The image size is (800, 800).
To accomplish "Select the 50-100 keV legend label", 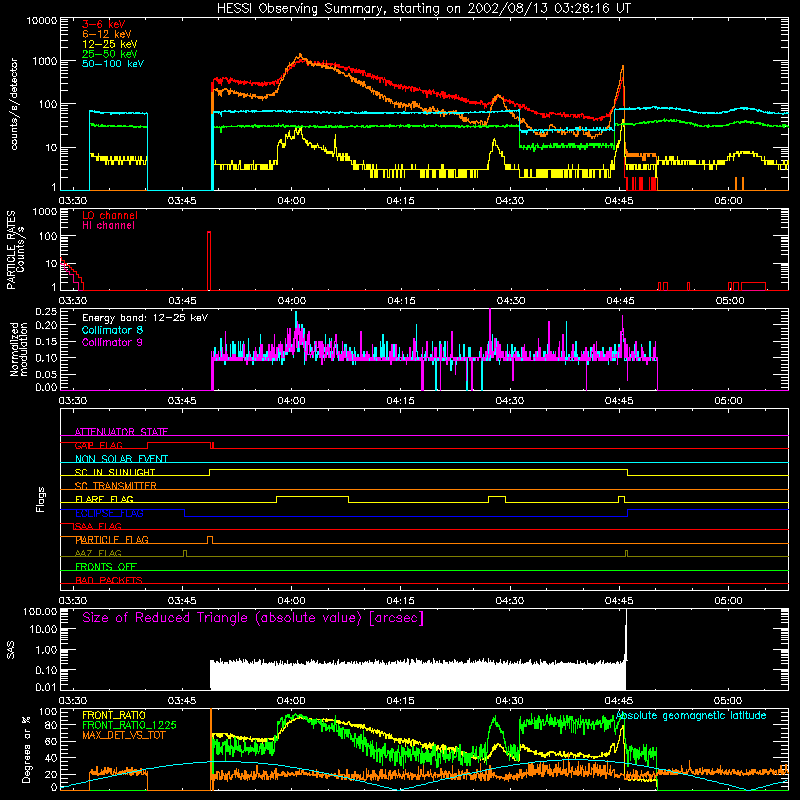I will [113, 64].
